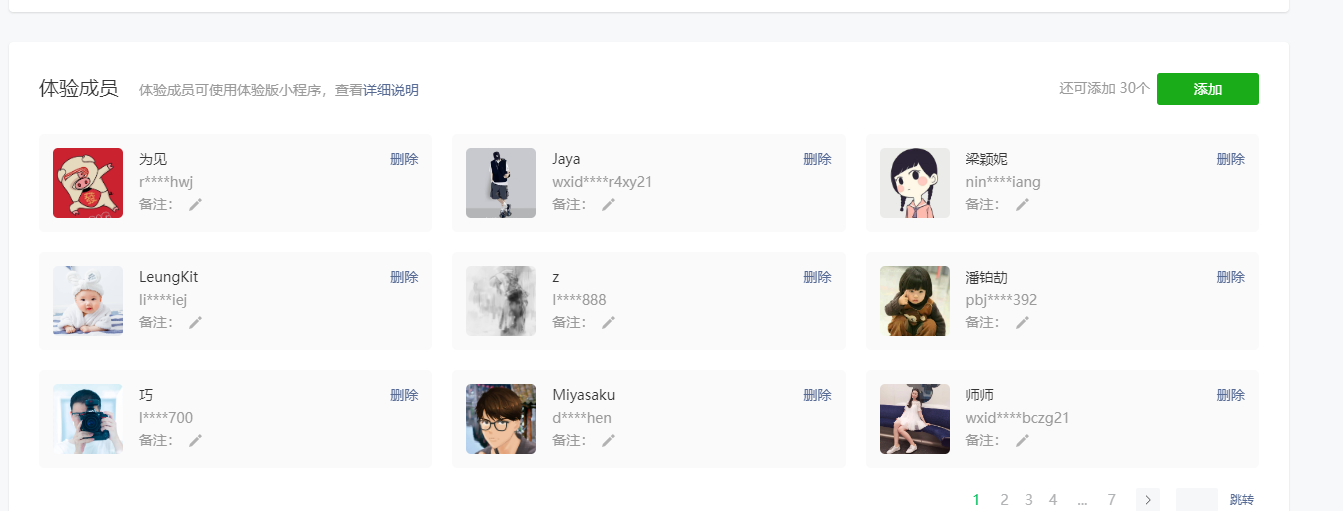The width and height of the screenshot is (1343, 511).
Task: Click the pencil icon for 师师
Action: tap(1022, 440)
